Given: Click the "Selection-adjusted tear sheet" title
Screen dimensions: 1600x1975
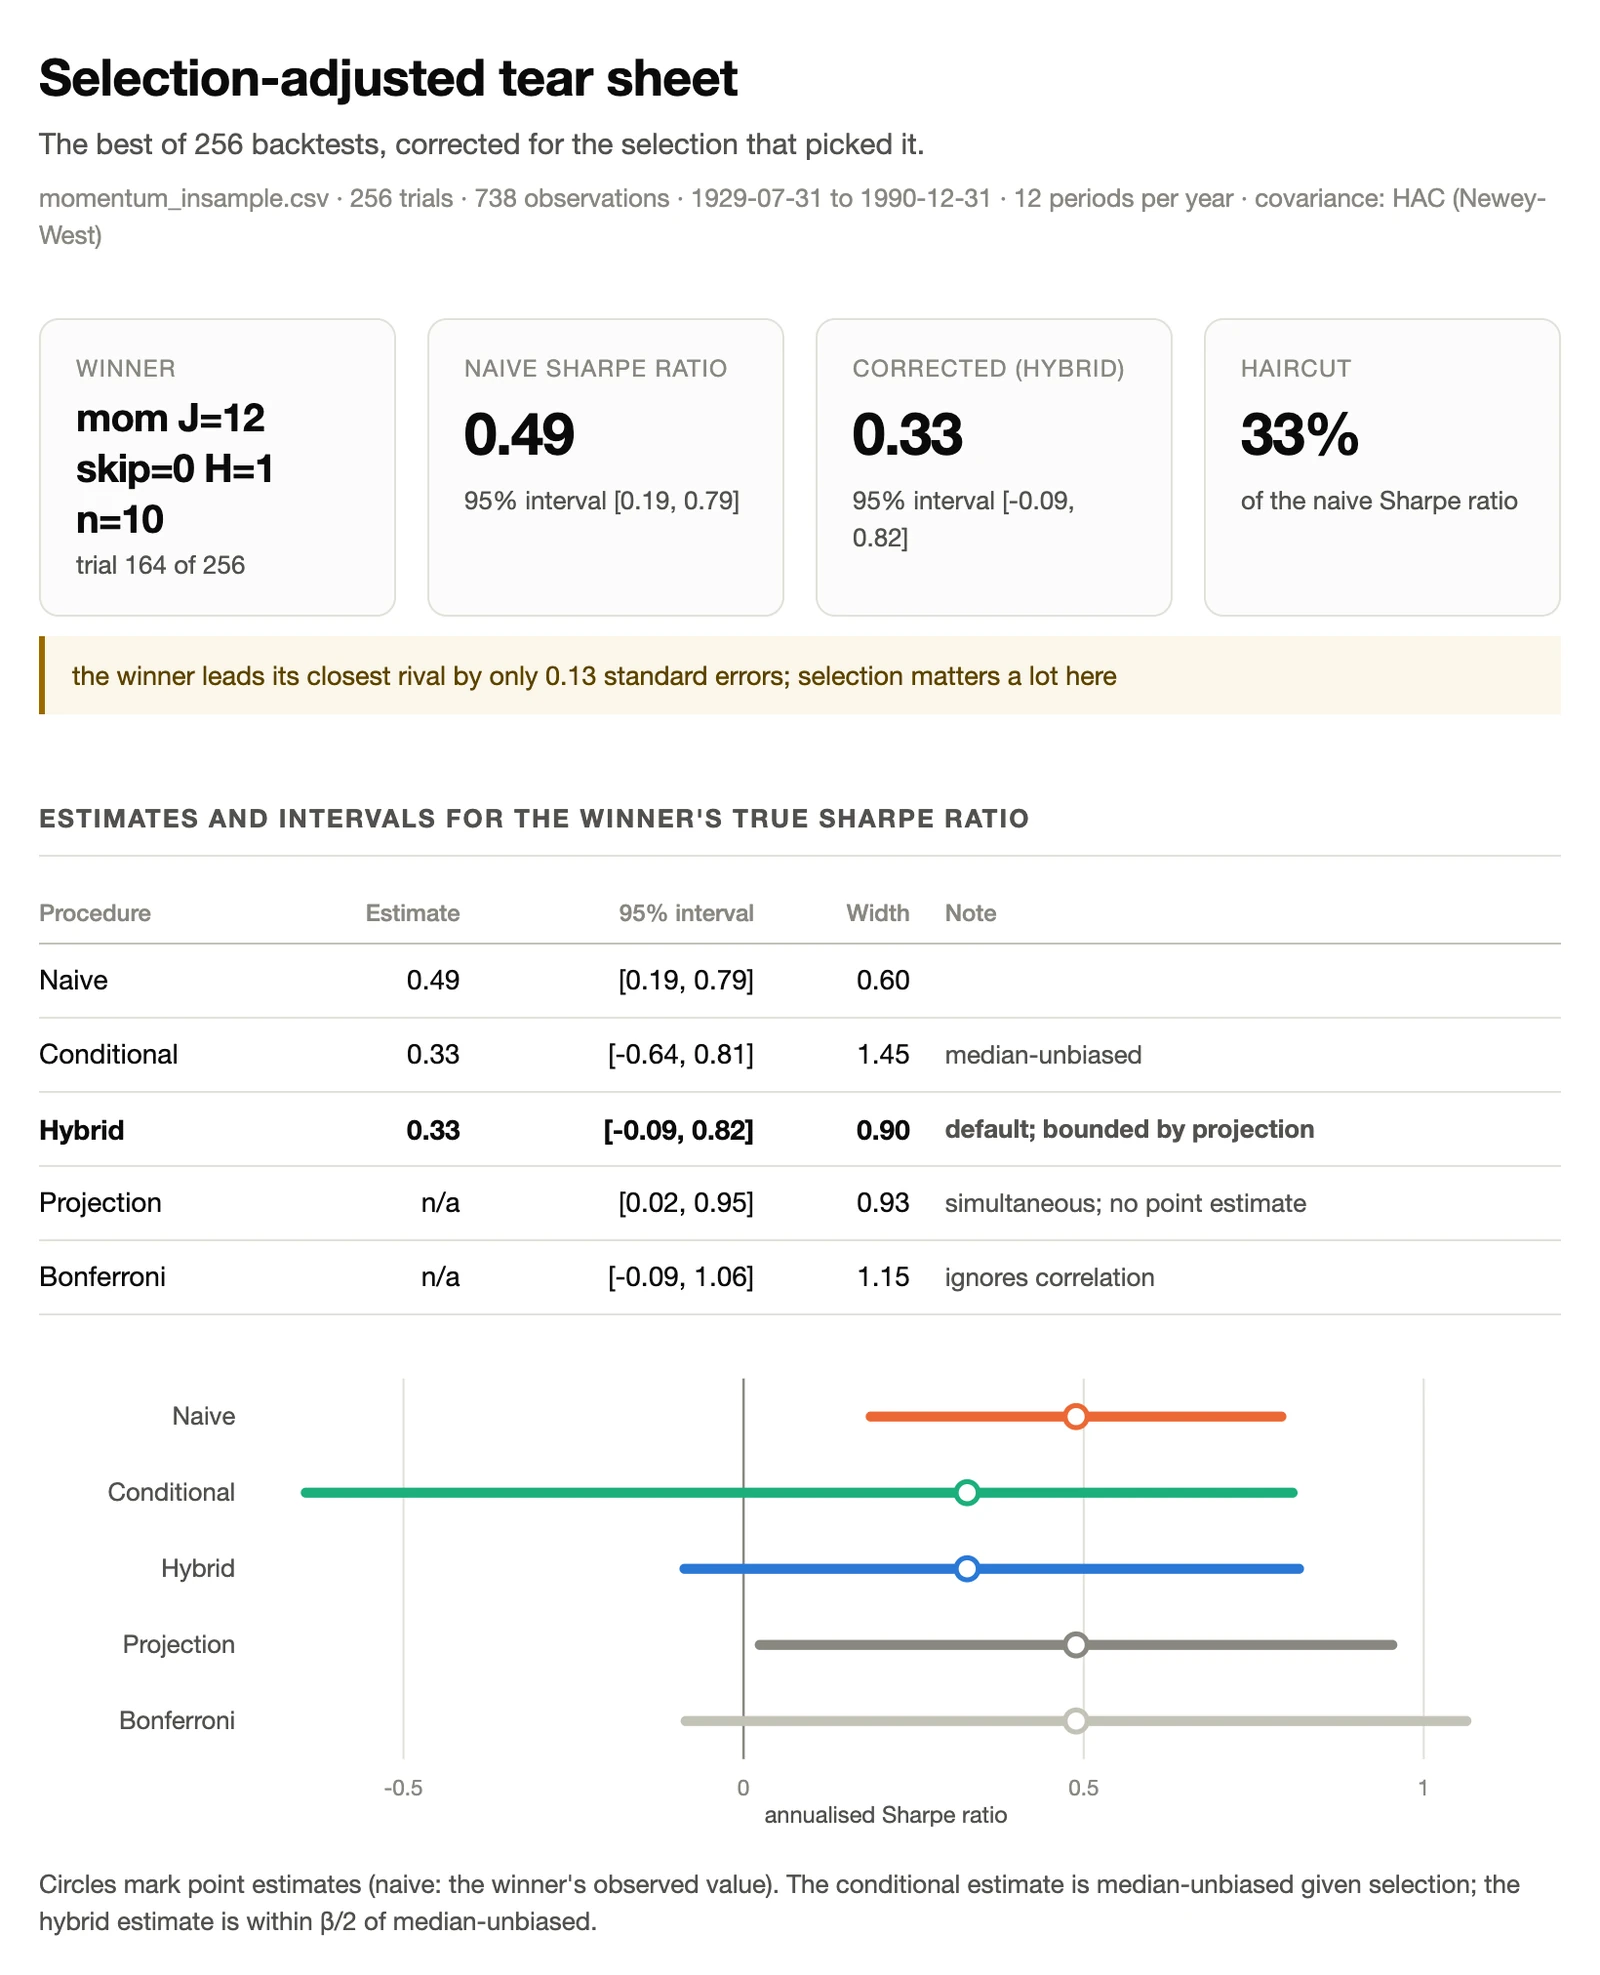Looking at the screenshot, I should (x=388, y=78).
